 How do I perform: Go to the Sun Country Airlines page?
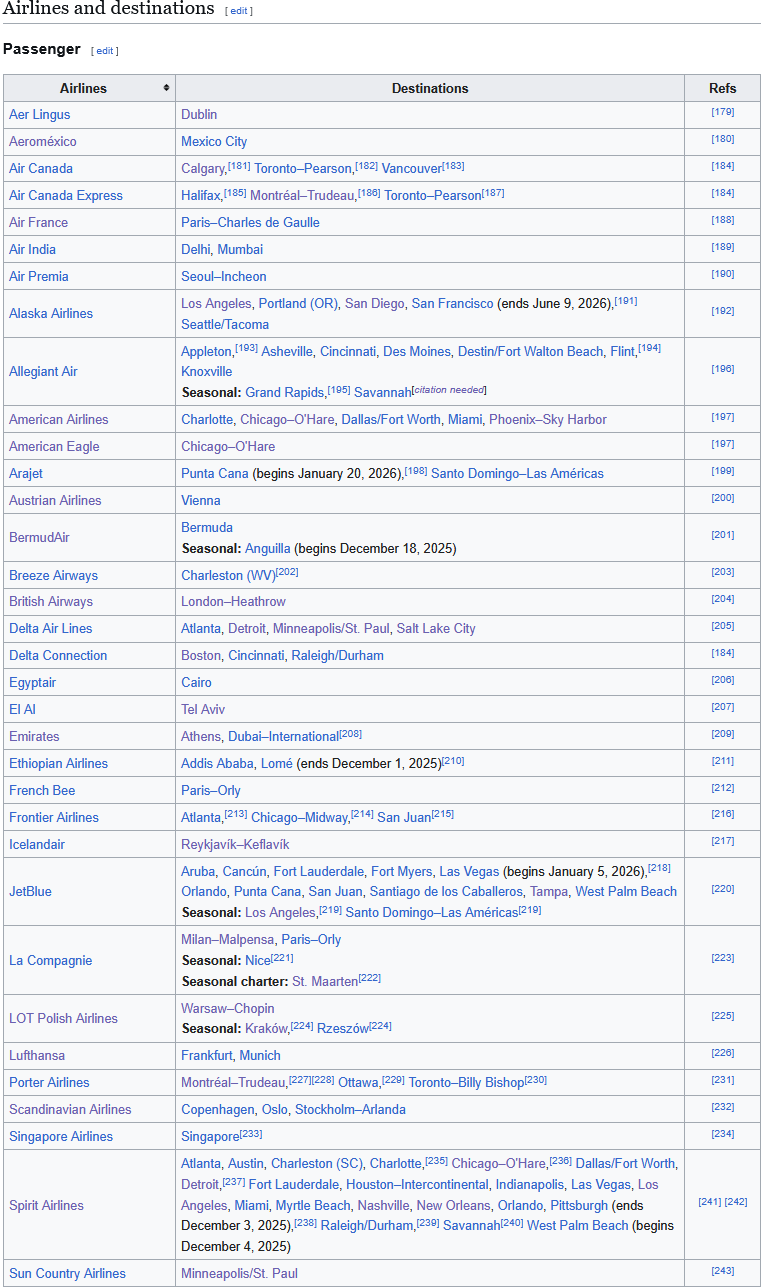67,1274
